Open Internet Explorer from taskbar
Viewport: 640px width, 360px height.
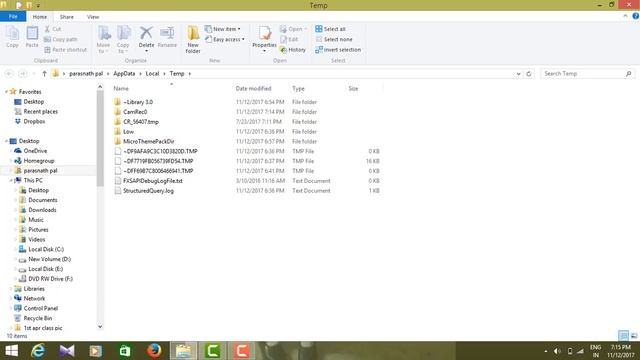(38, 351)
